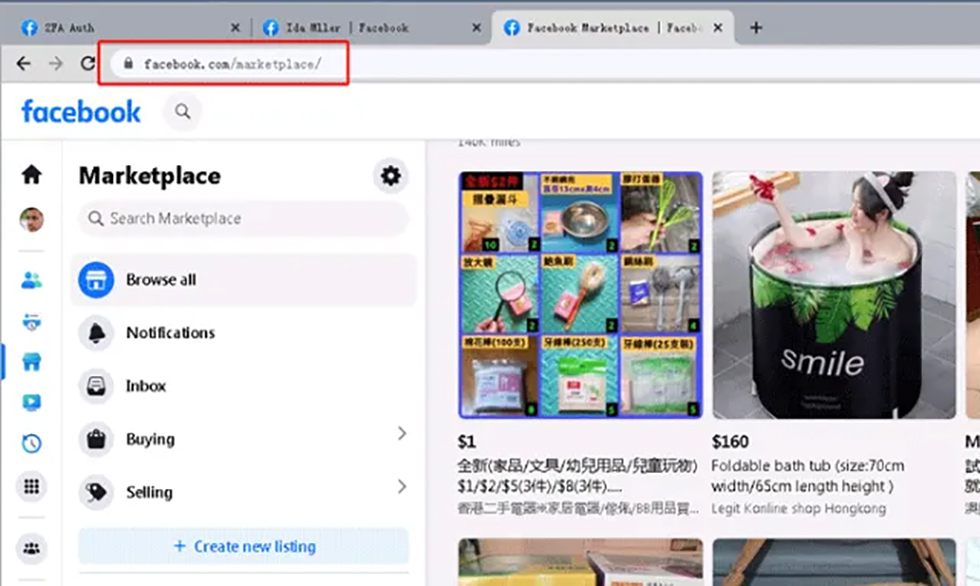Click the Groups icon at bottom of sidebar
Screen dimensions: 980x586
(32, 547)
